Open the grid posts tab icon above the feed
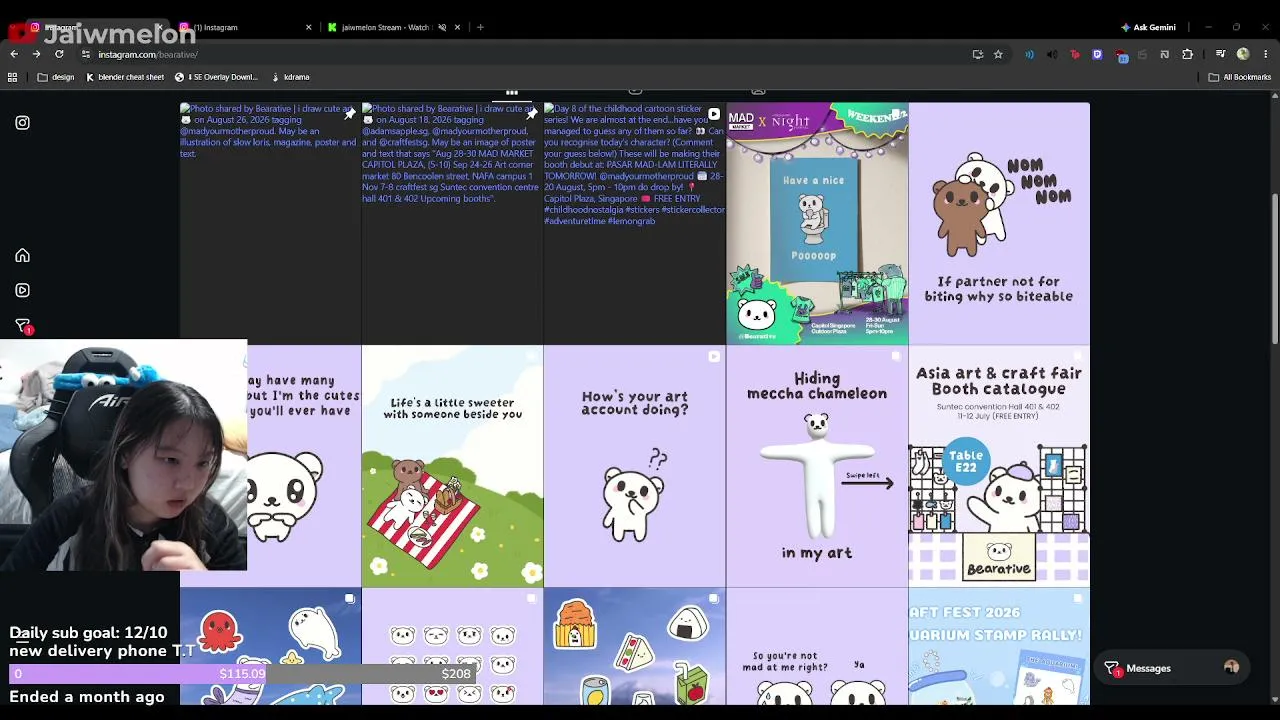This screenshot has width=1280, height=720. (511, 93)
